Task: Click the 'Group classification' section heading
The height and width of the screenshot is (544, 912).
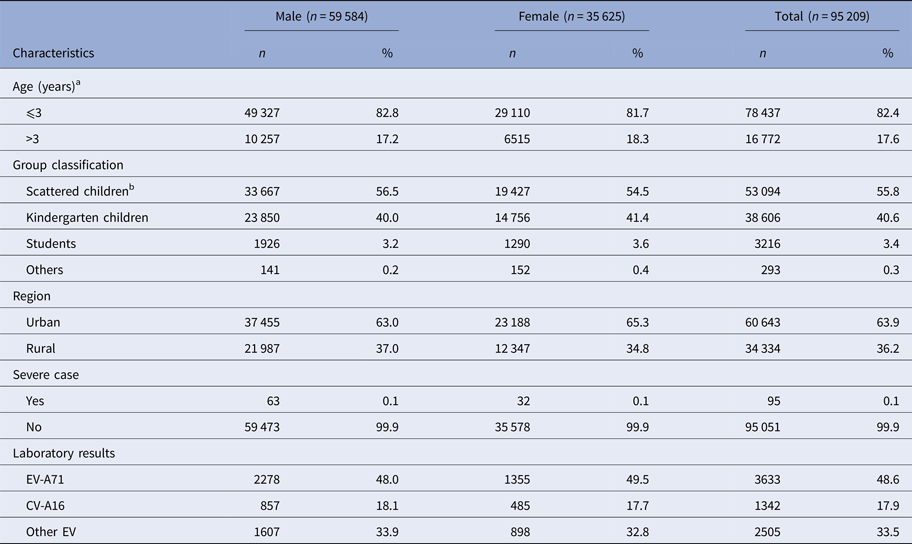Action: point(68,165)
